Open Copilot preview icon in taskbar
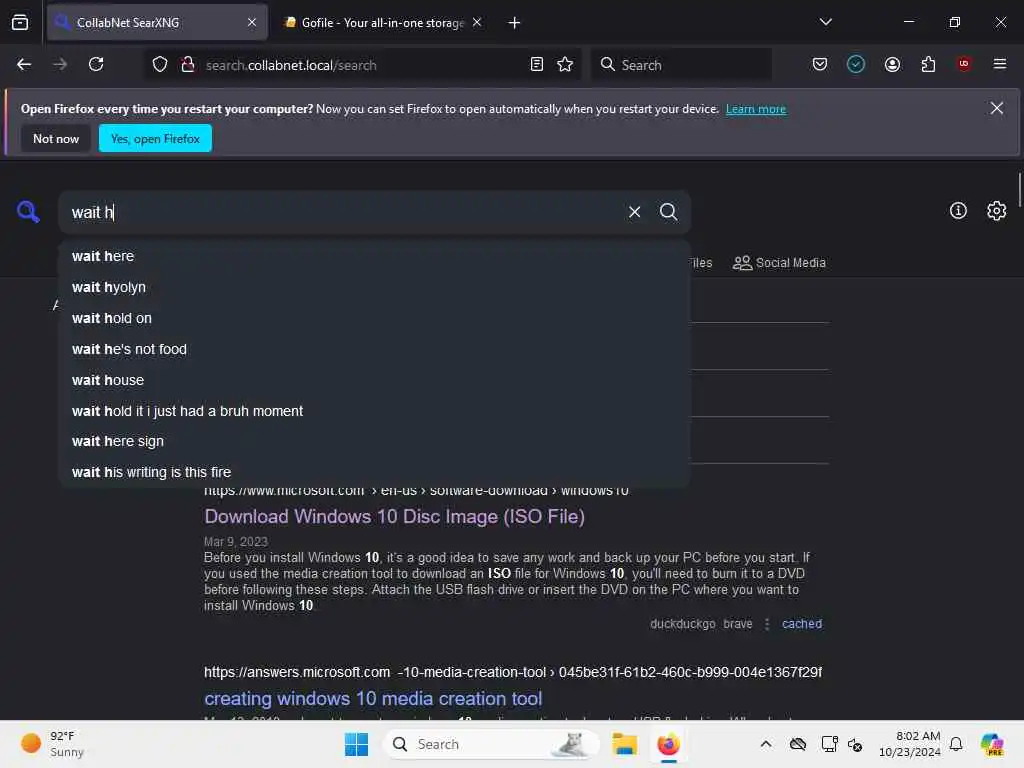This screenshot has width=1024, height=768. [x=992, y=744]
